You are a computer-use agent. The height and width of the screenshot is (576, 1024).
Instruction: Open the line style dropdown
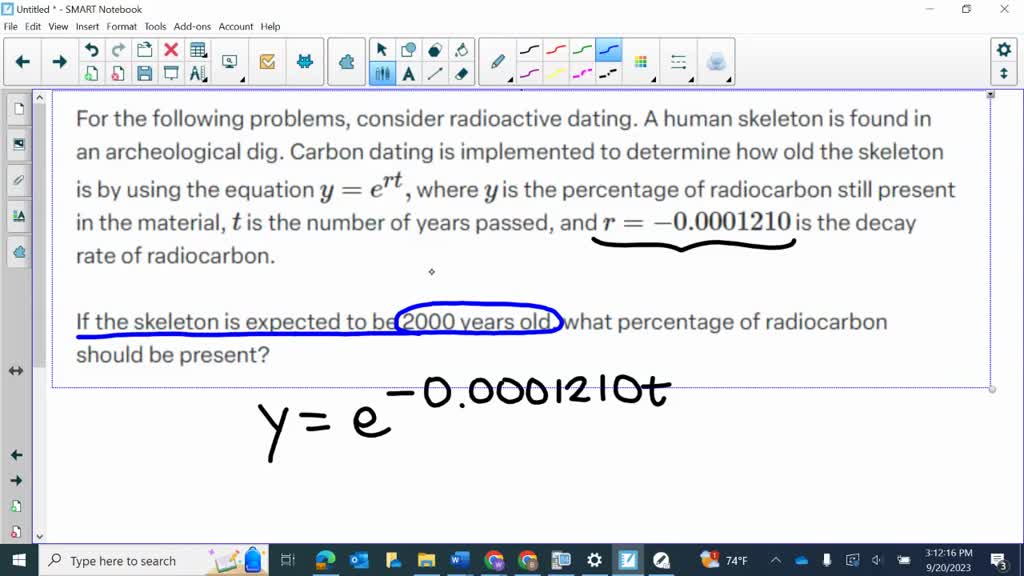678,60
